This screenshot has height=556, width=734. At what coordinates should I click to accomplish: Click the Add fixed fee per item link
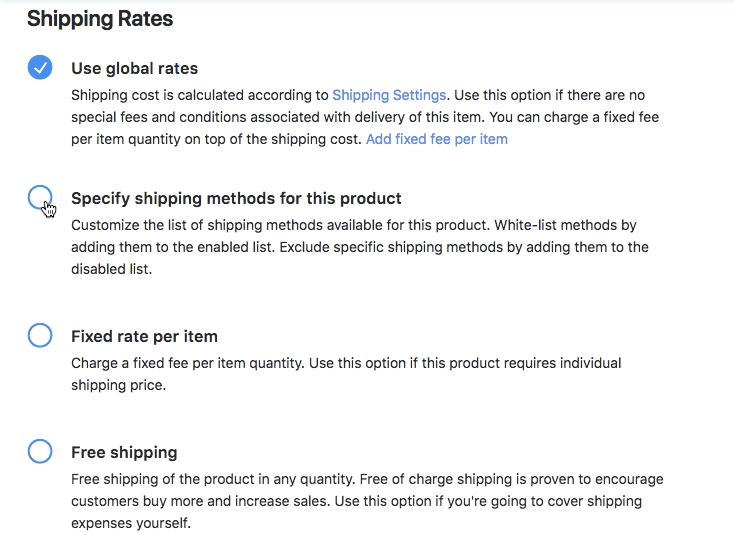(x=436, y=139)
